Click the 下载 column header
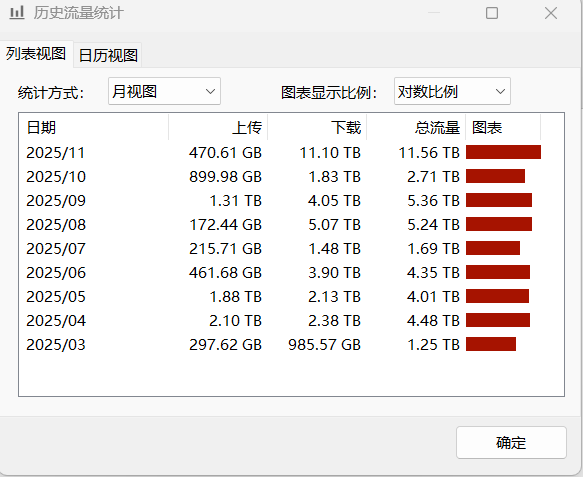583x477 pixels. (x=317, y=128)
